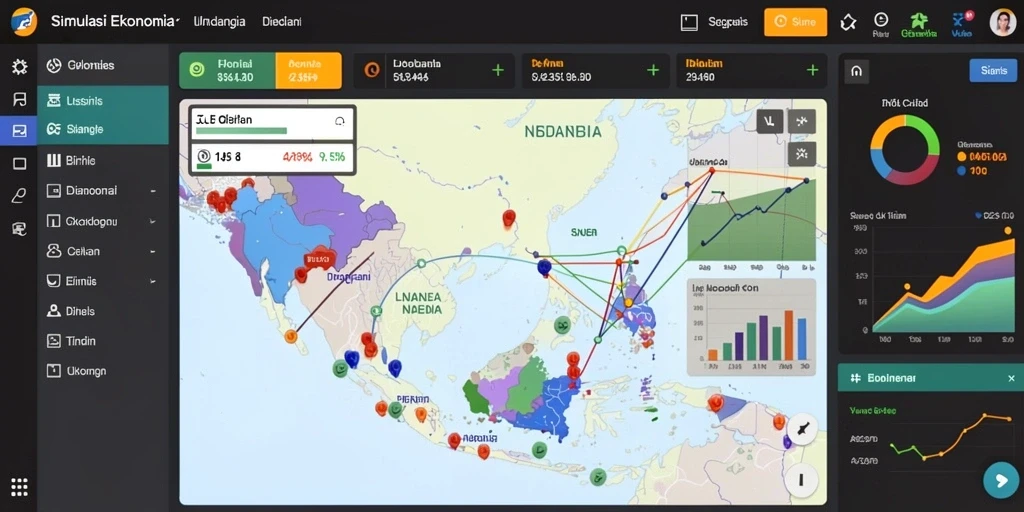1024x512 pixels.
Task: Click the orange Sime button
Action: [795, 22]
